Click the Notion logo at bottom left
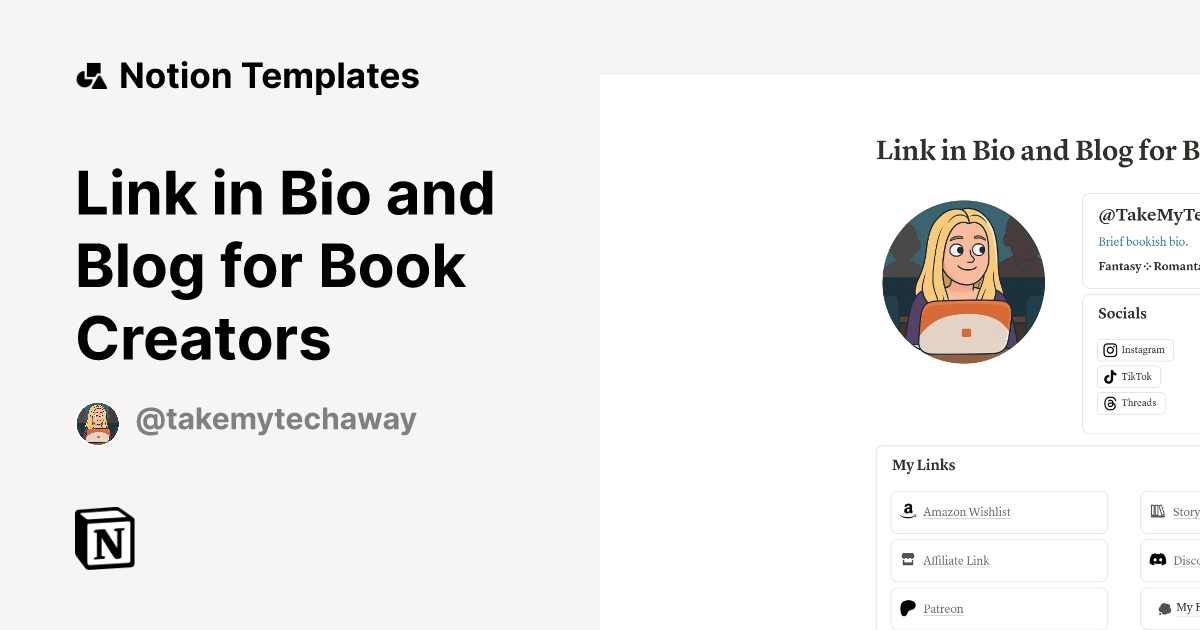Screen dimensions: 1200x630 (x=105, y=539)
